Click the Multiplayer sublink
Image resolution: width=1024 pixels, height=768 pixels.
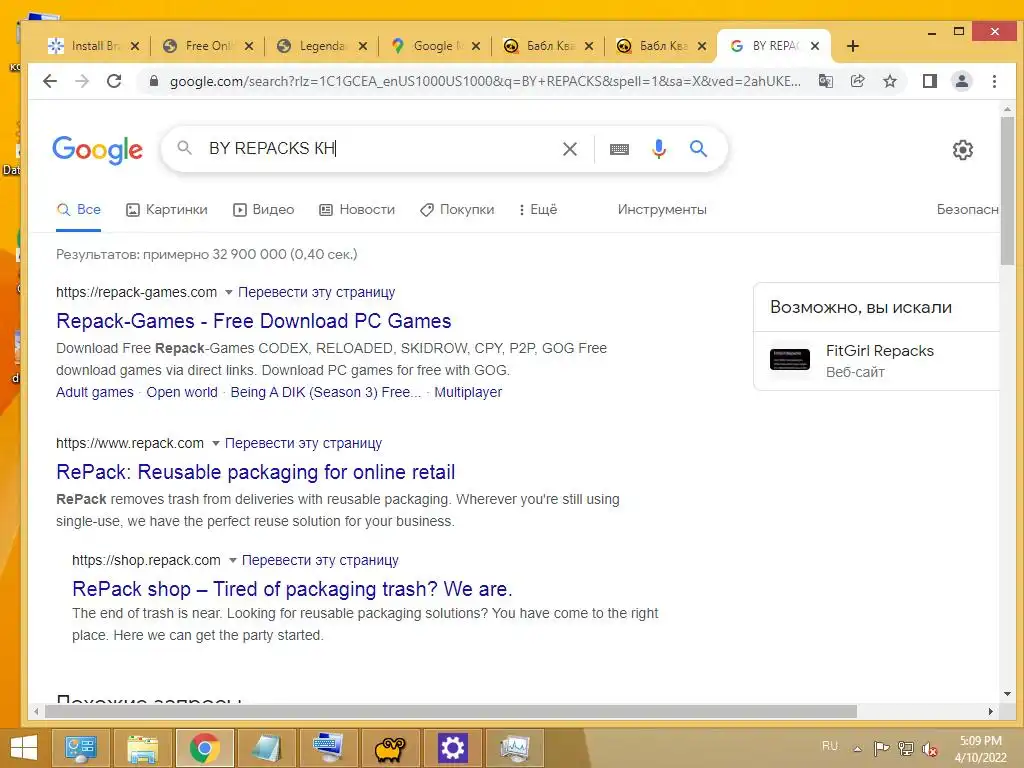(468, 392)
